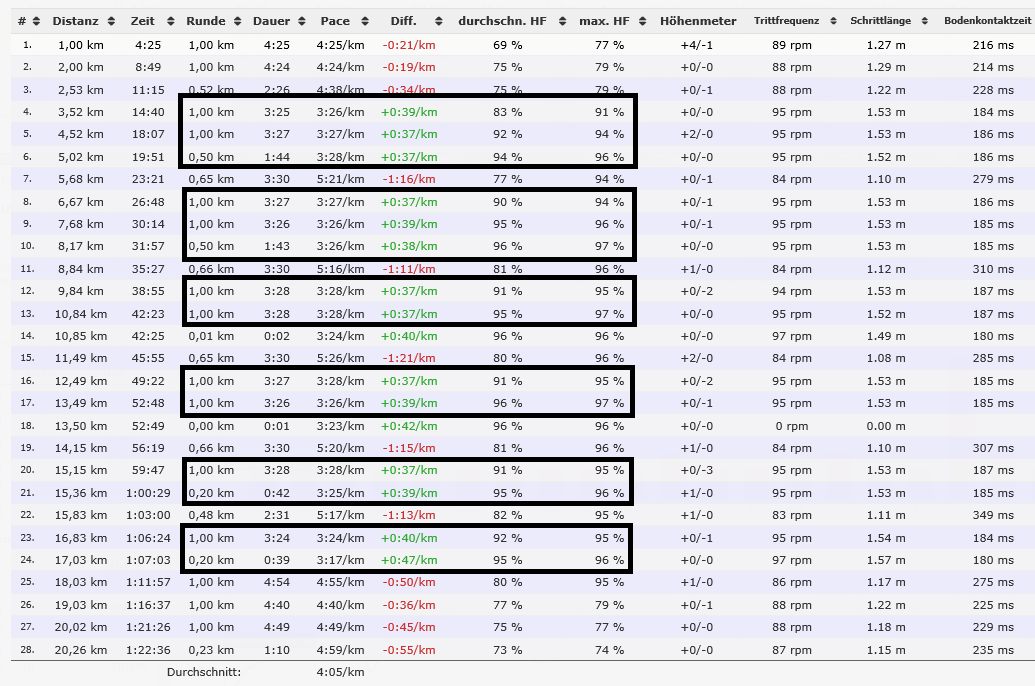Sort by Schrittlänge column header

point(881,21)
